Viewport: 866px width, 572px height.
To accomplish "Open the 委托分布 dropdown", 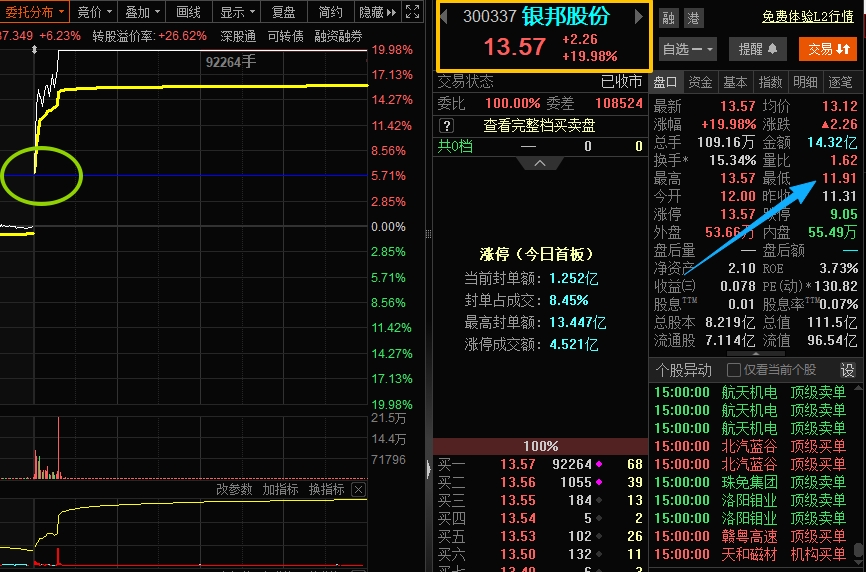I will tap(34, 12).
